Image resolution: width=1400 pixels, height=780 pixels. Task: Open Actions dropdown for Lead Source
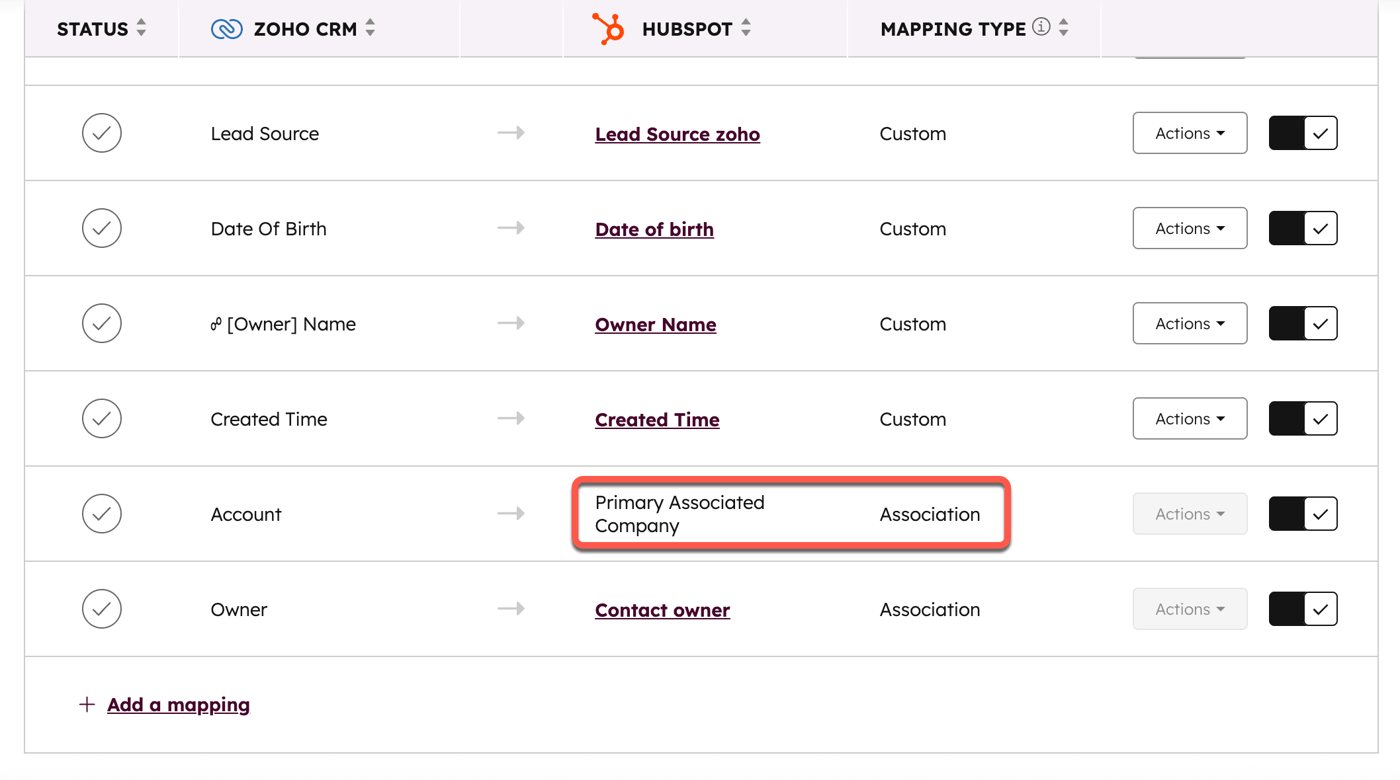(x=1190, y=133)
